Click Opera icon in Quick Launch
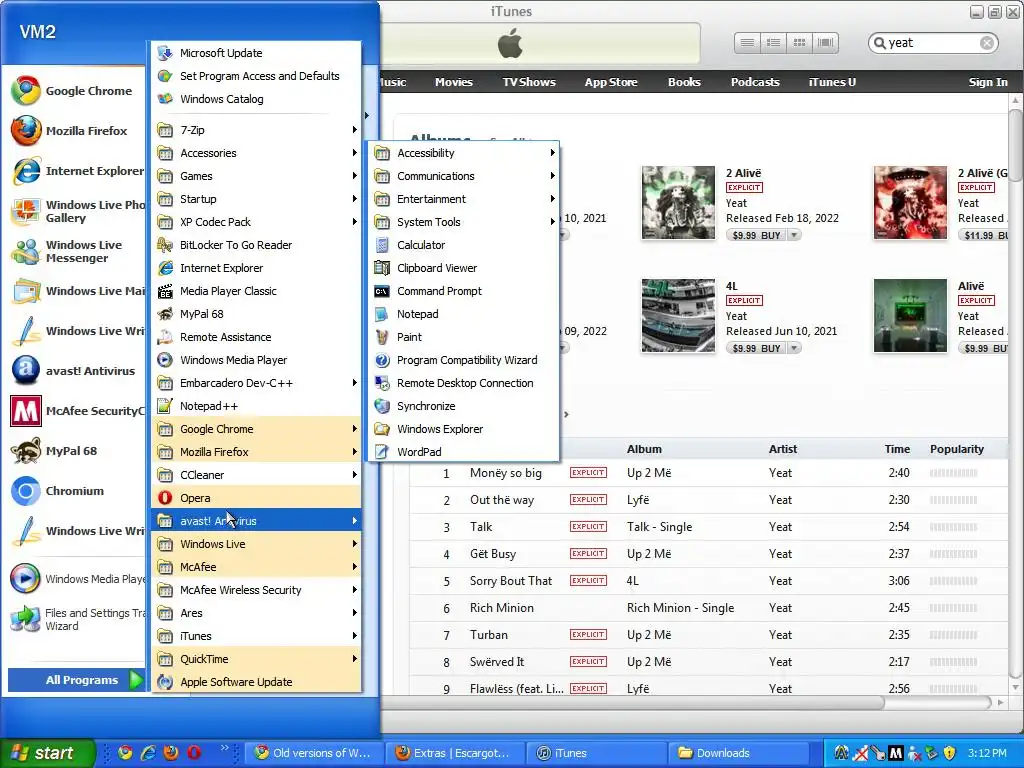The width and height of the screenshot is (1024, 768). (x=194, y=753)
